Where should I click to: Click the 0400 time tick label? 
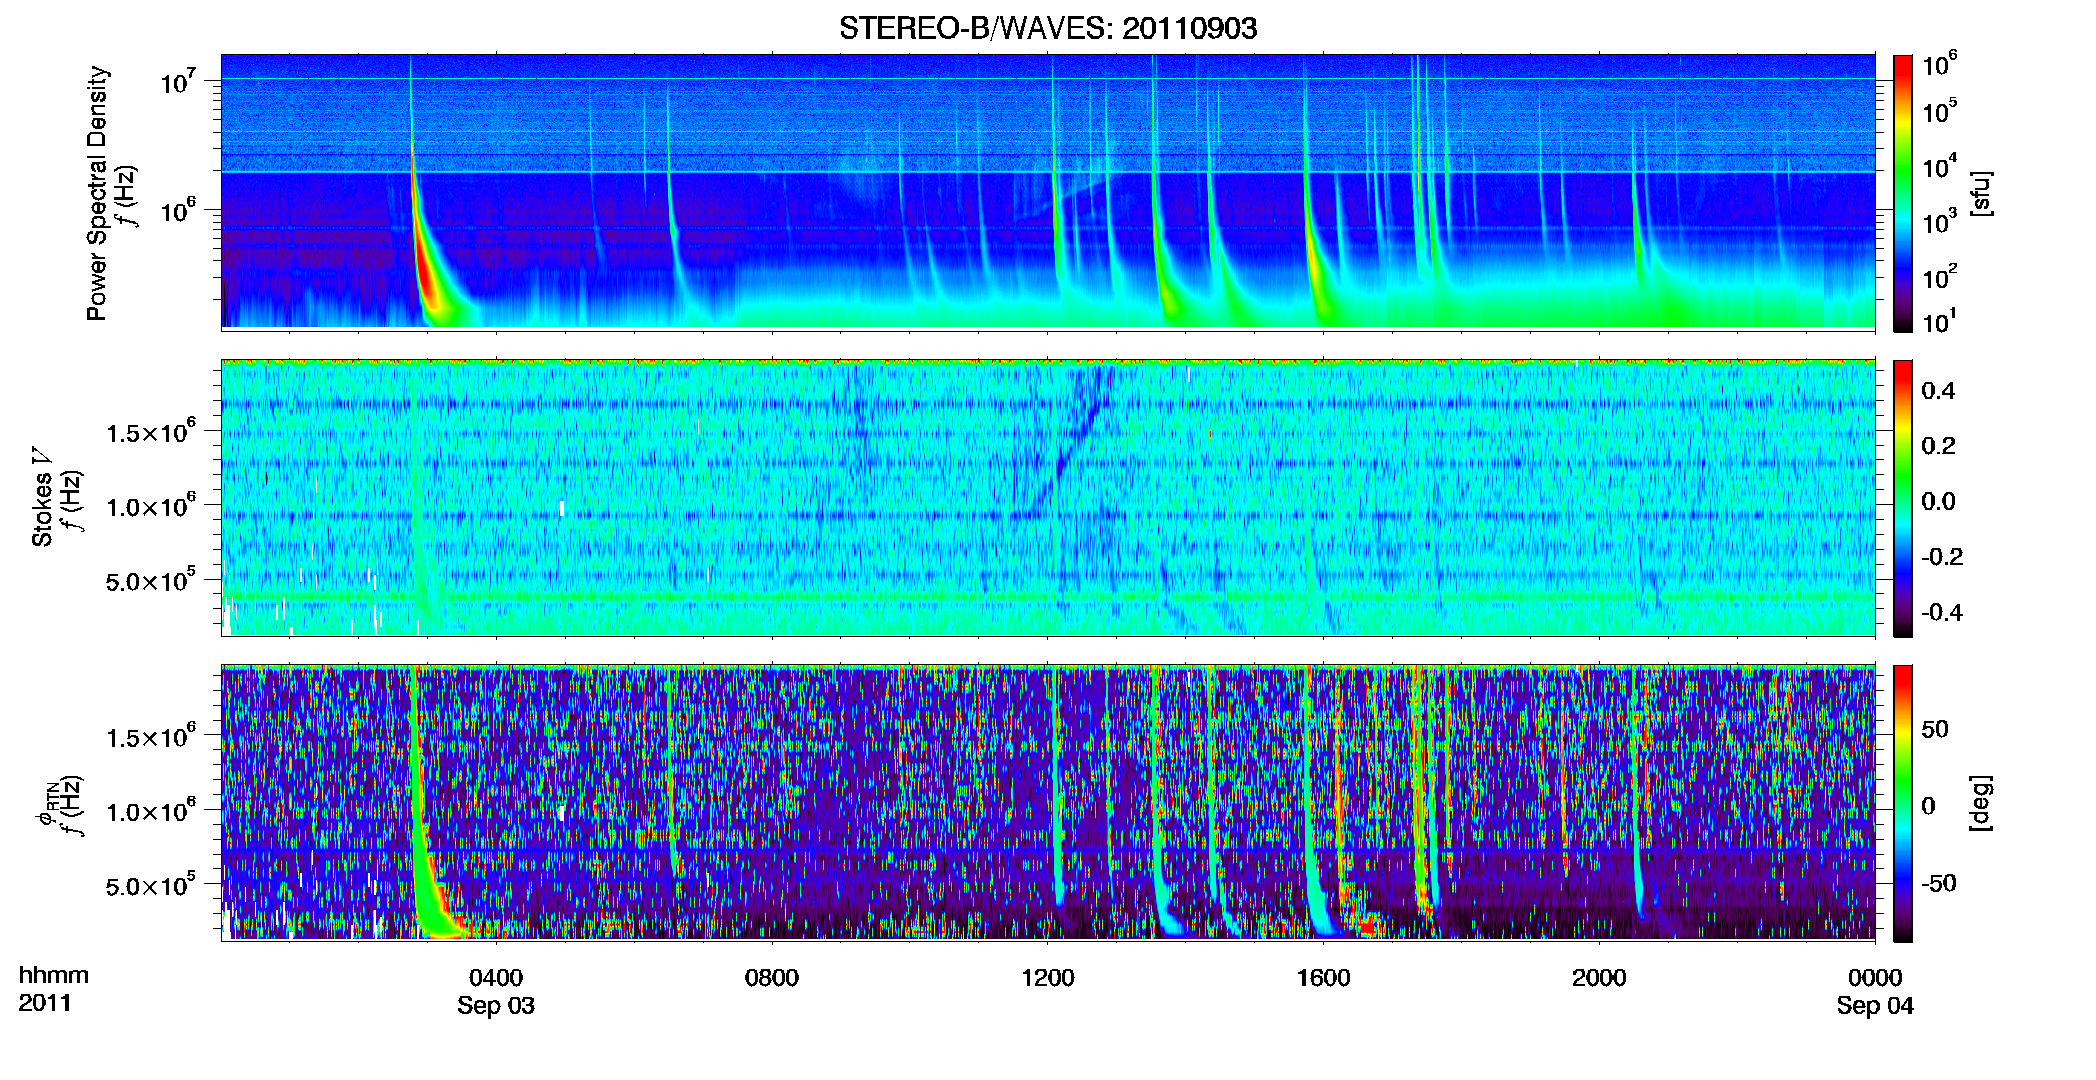[496, 978]
